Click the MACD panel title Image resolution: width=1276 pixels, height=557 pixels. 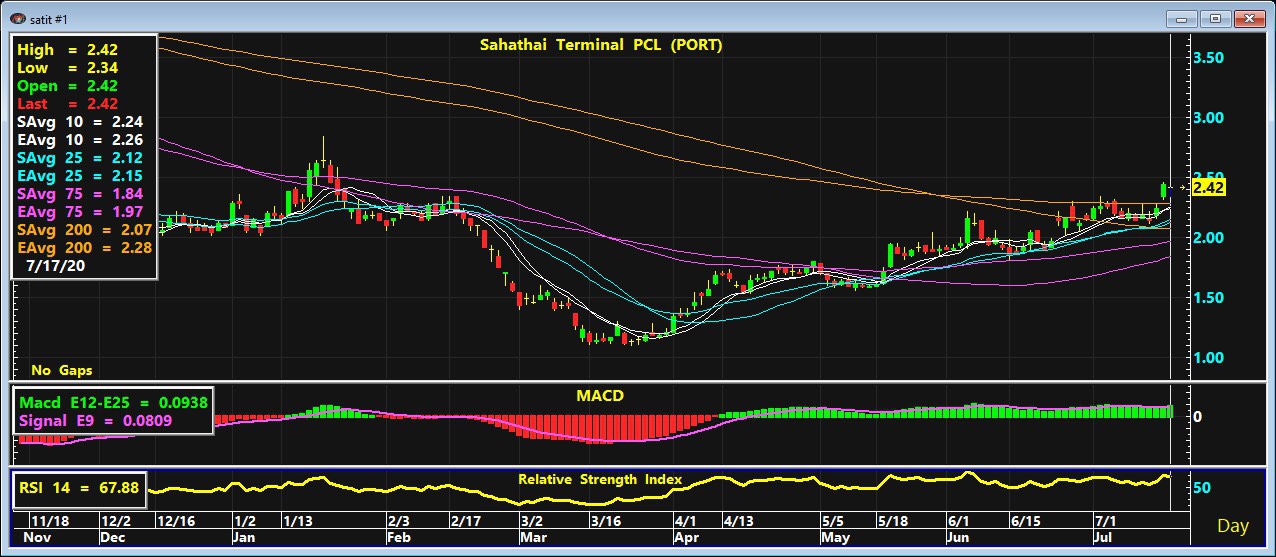coord(600,396)
